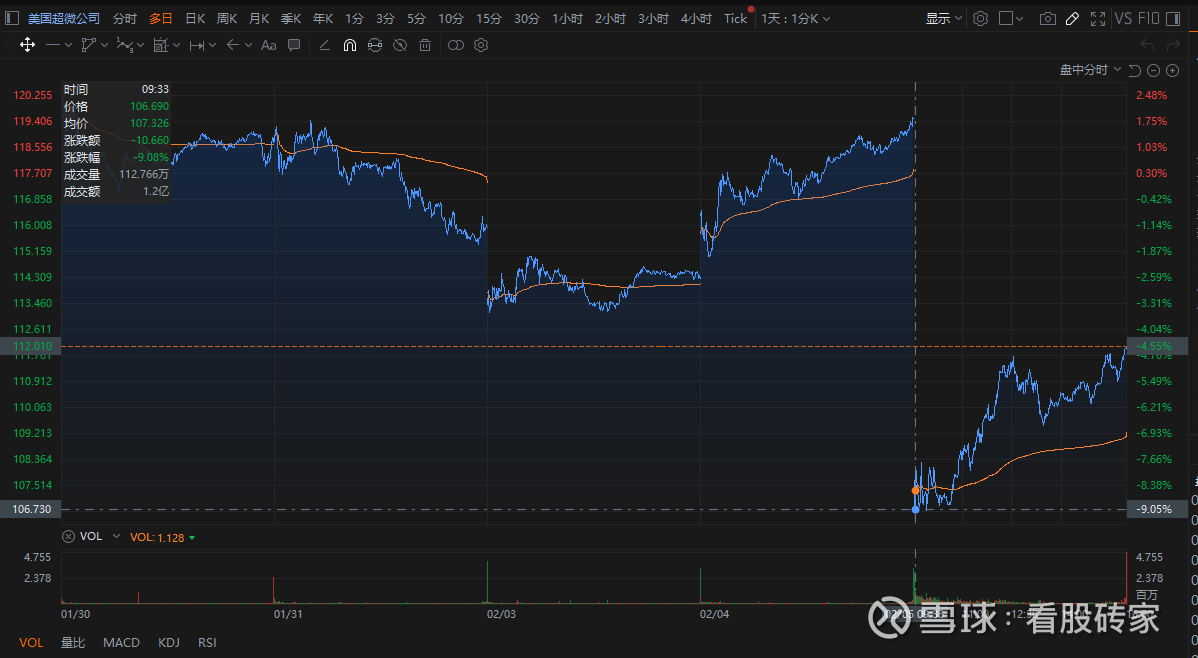Switch to 周K chart tab
1198x658 pixels.
coord(227,18)
